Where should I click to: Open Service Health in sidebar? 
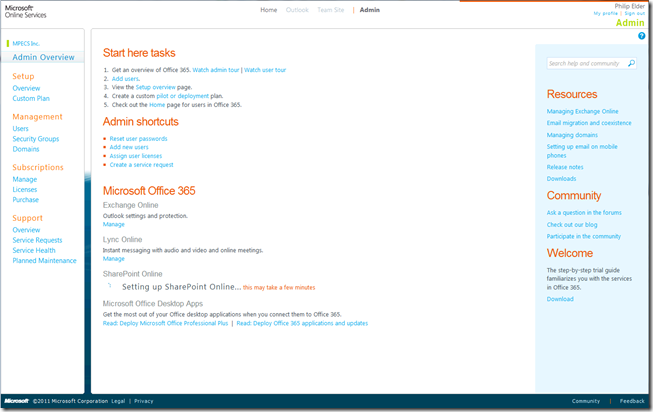coord(34,250)
